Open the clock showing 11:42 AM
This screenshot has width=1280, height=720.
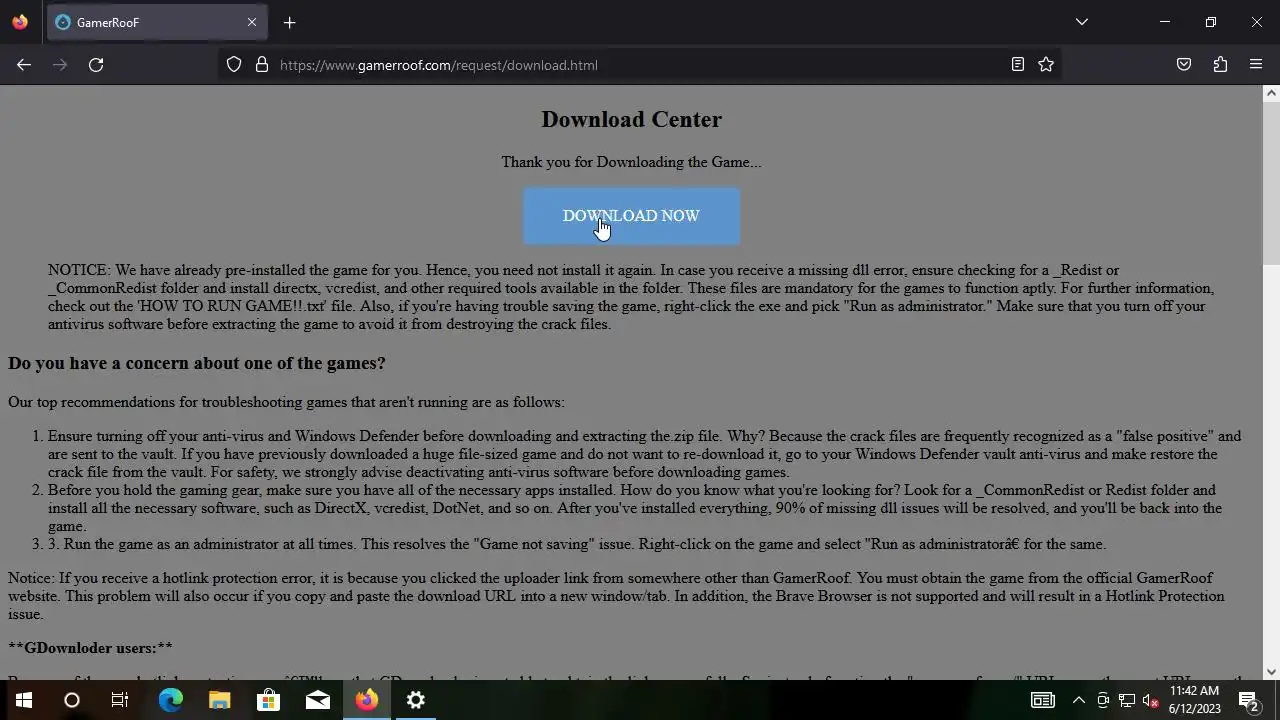pos(1194,700)
